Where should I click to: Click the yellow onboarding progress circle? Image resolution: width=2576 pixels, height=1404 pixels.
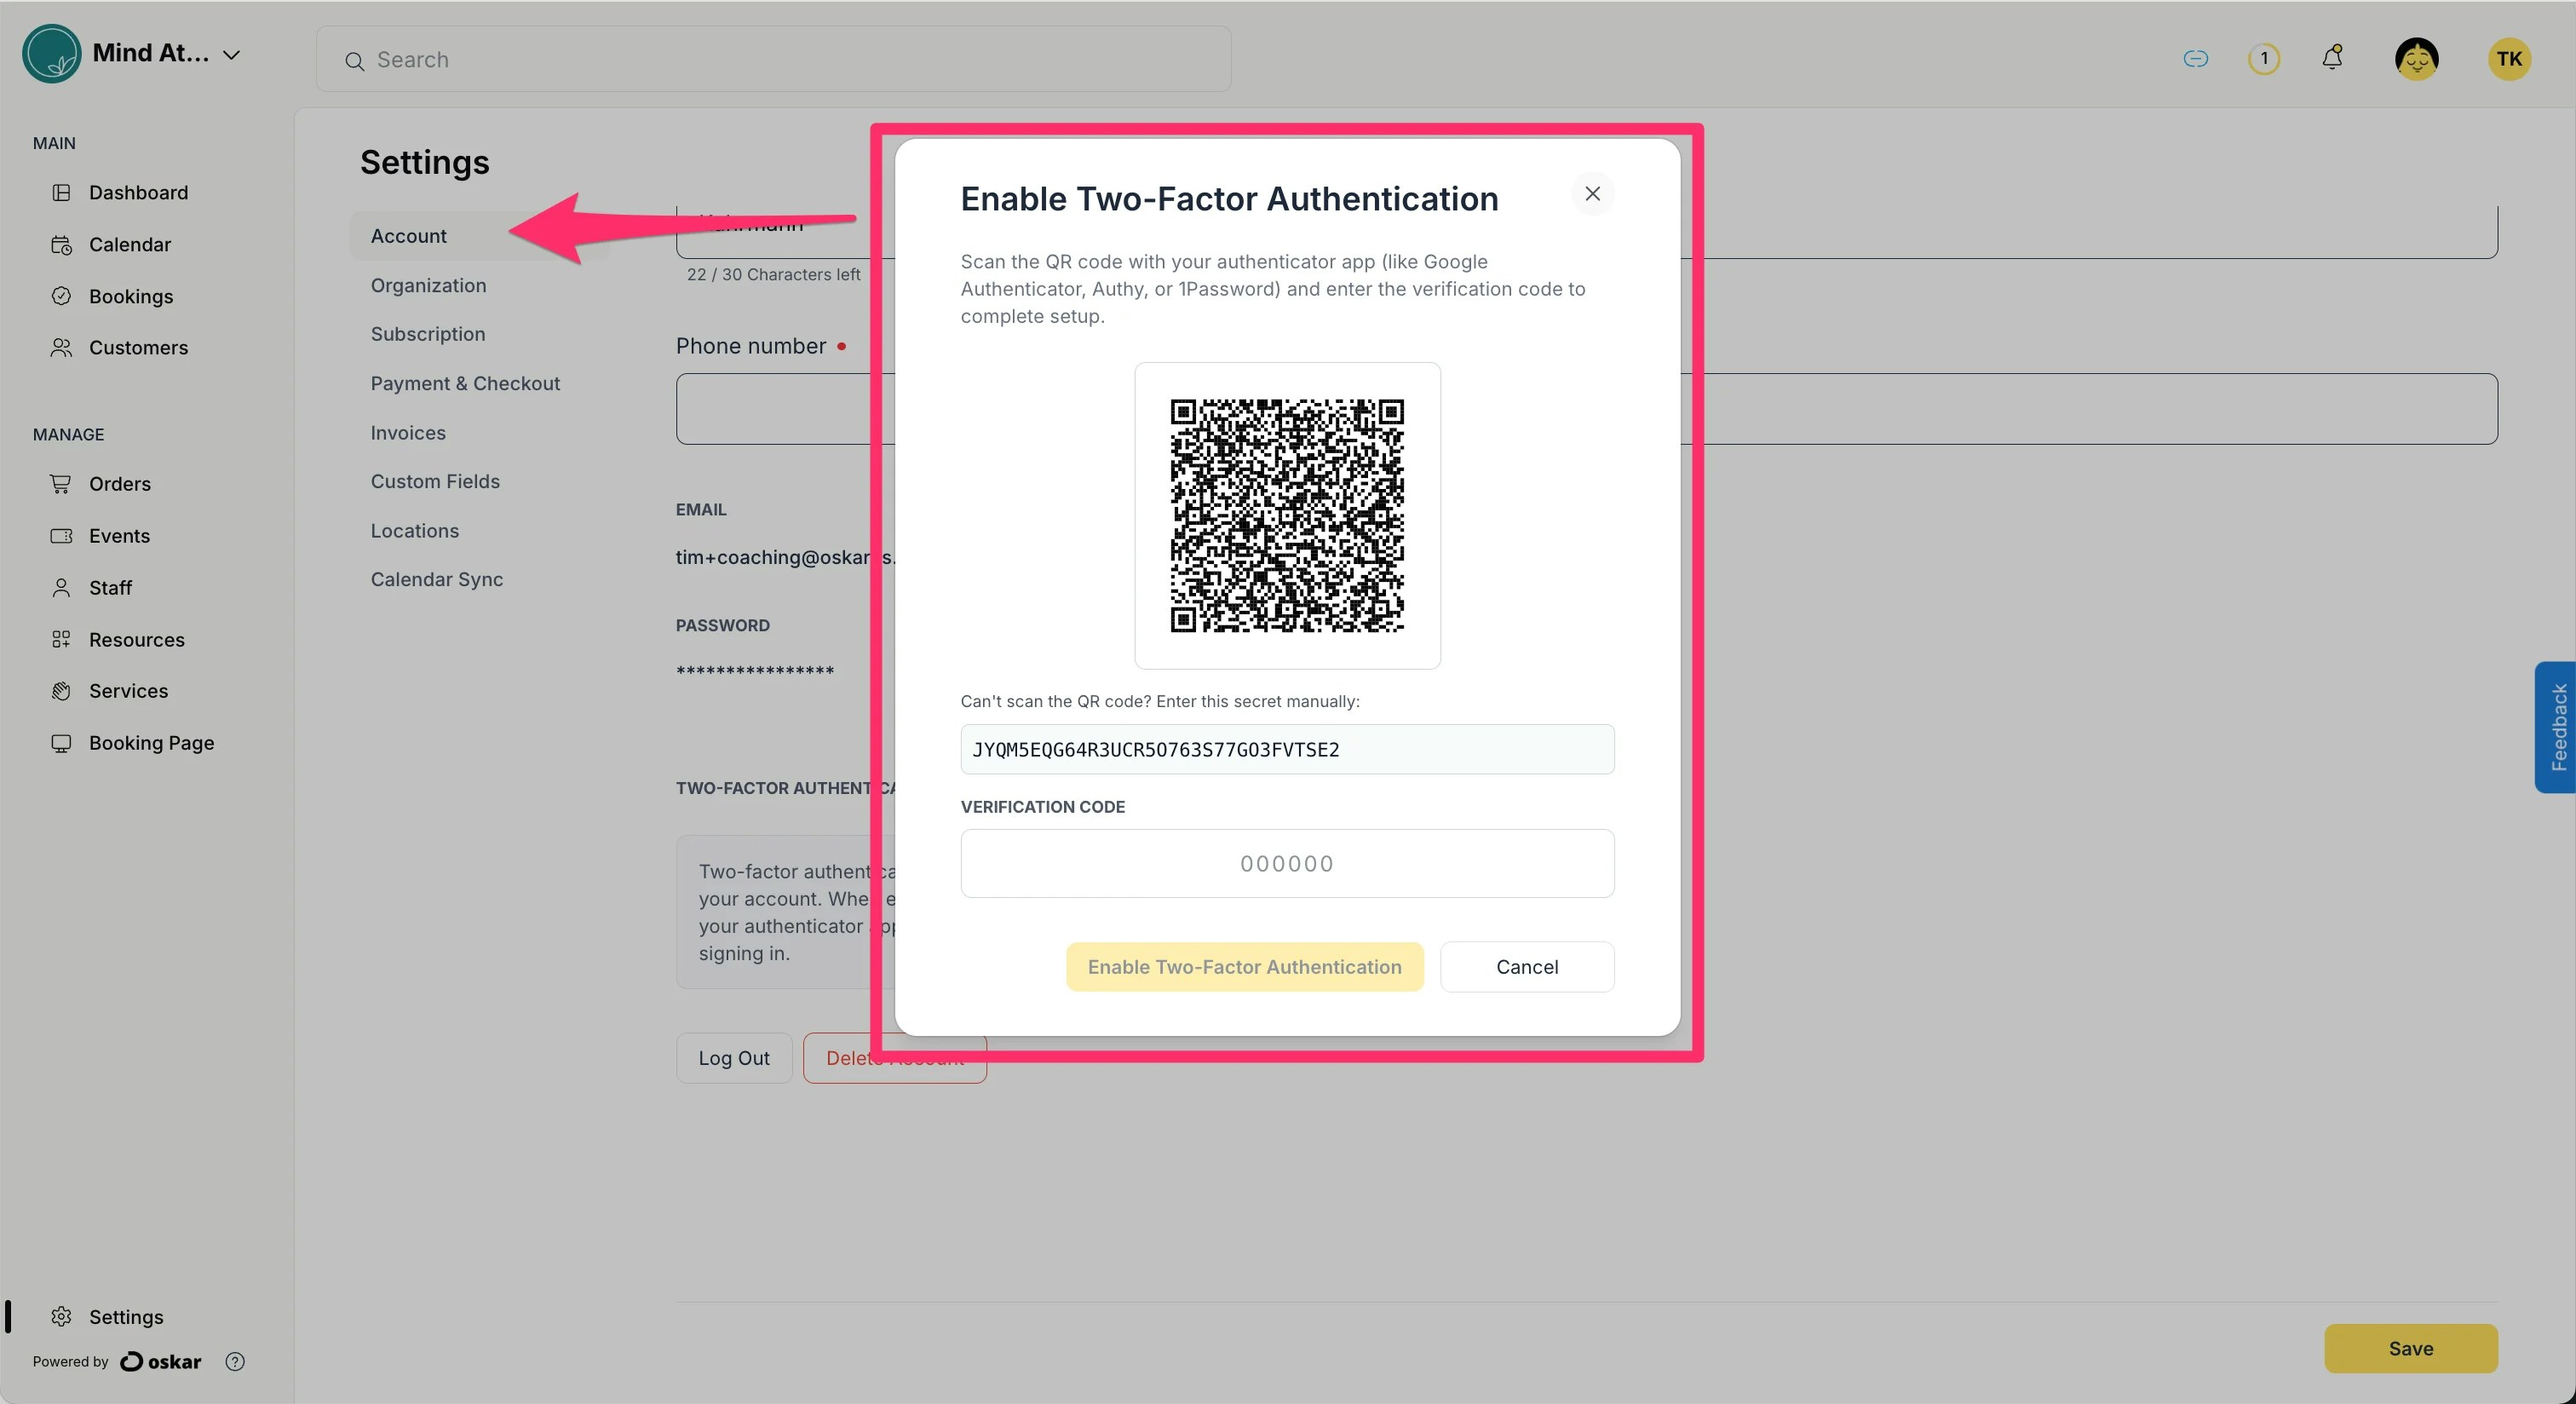[x=2263, y=58]
